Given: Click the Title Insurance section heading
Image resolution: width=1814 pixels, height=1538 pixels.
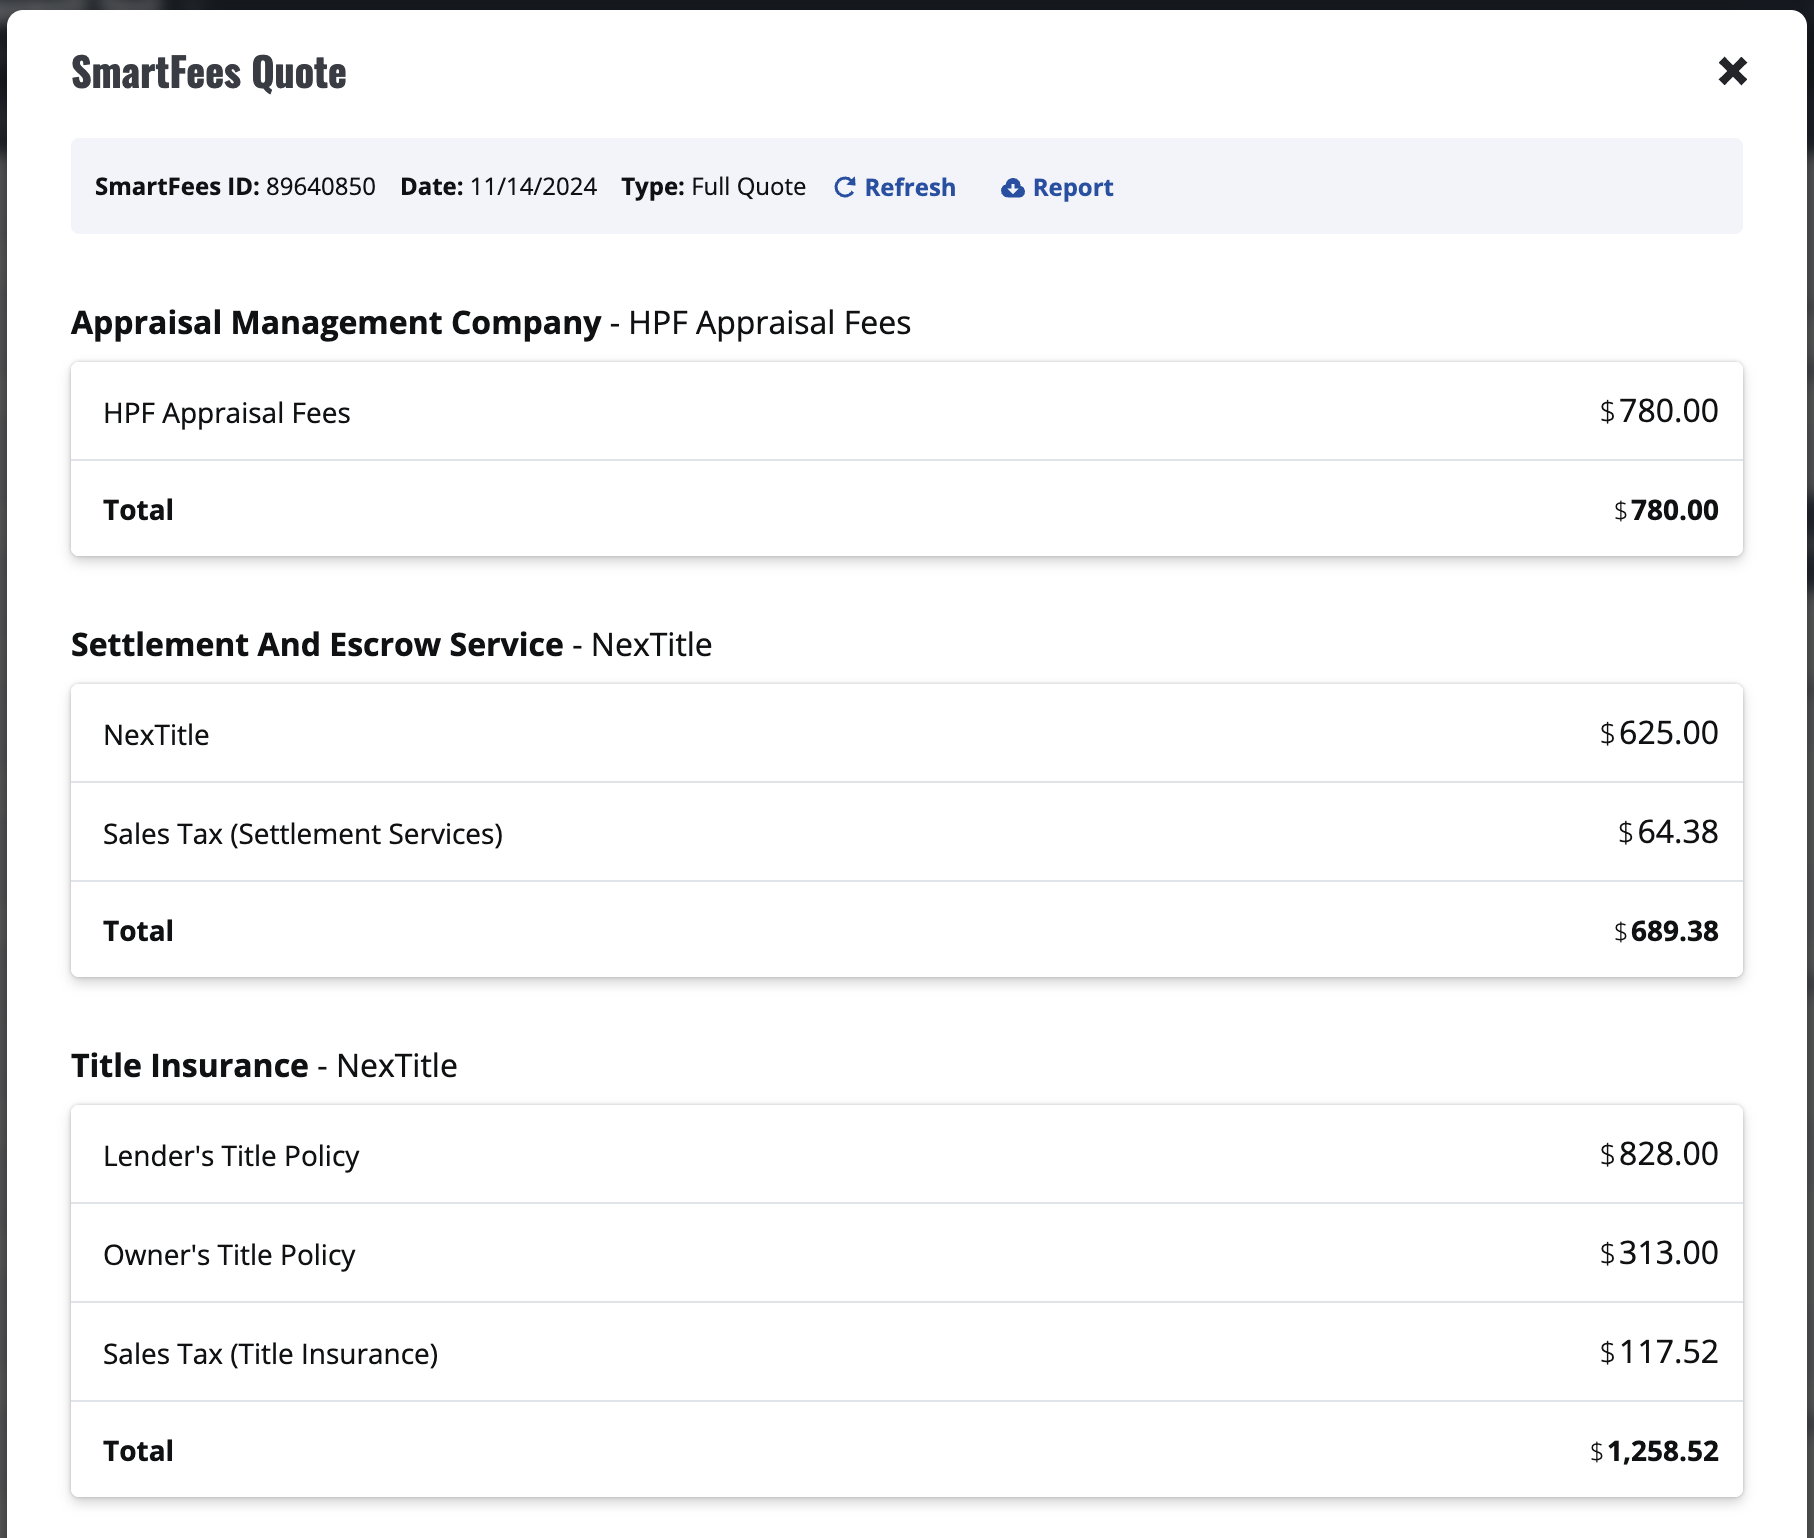Looking at the screenshot, I should [x=190, y=1066].
